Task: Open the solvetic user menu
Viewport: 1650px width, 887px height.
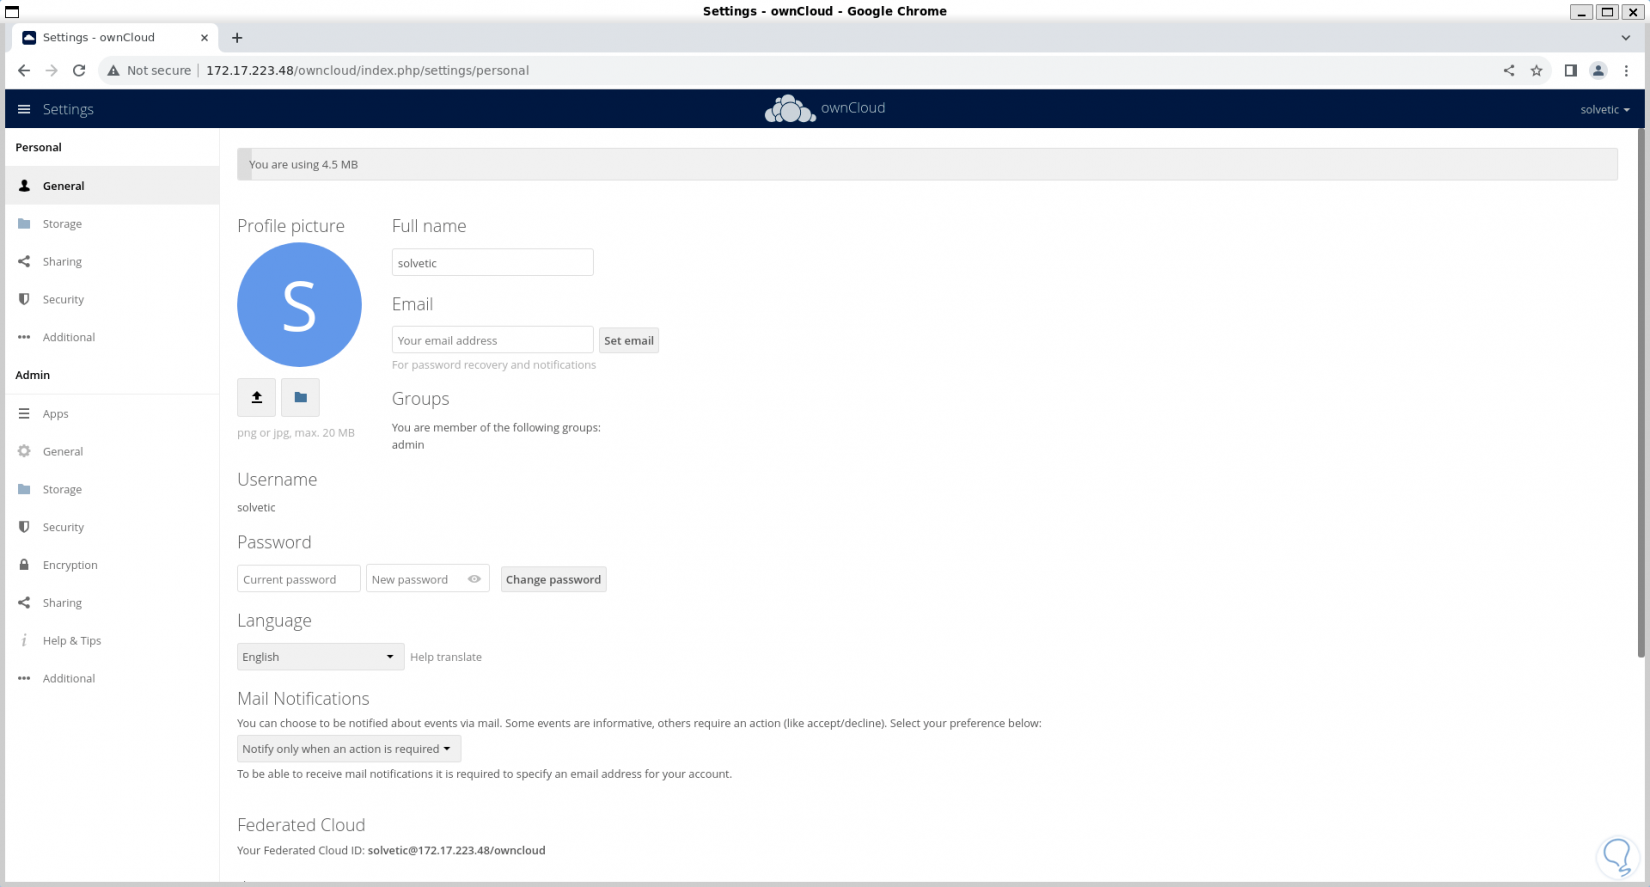Action: (x=1605, y=110)
